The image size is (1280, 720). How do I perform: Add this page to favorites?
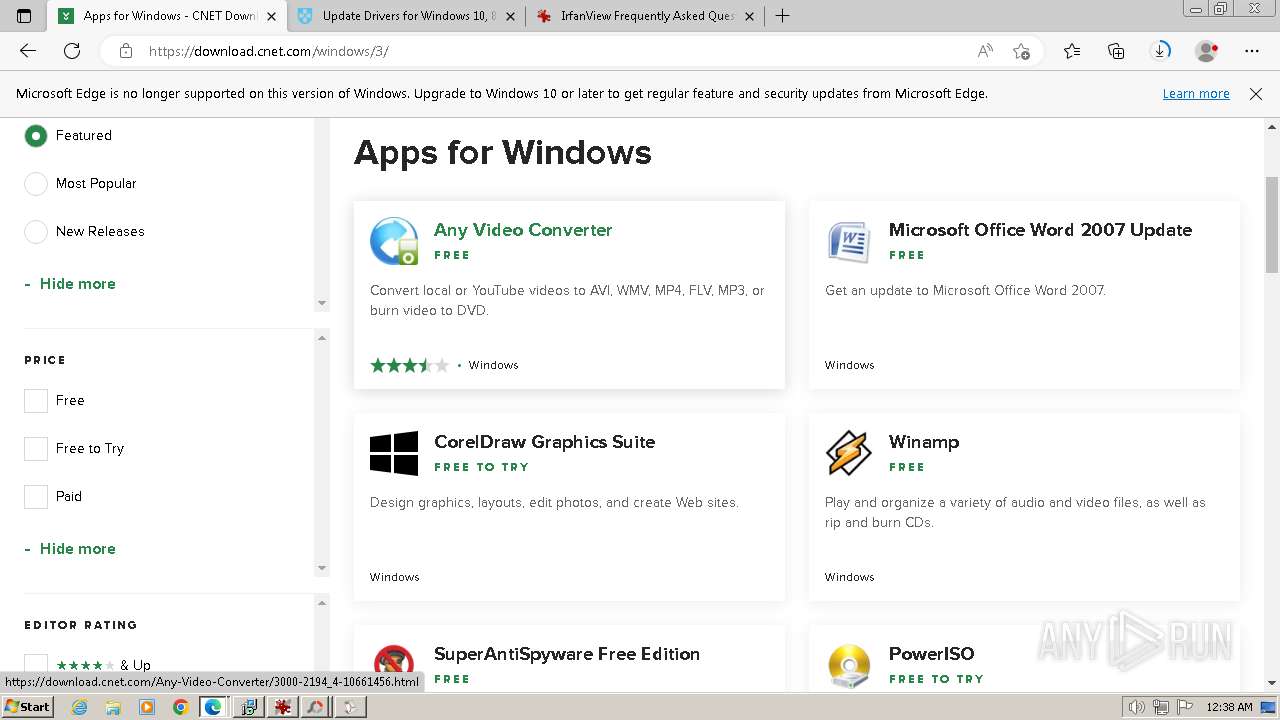tap(1021, 51)
